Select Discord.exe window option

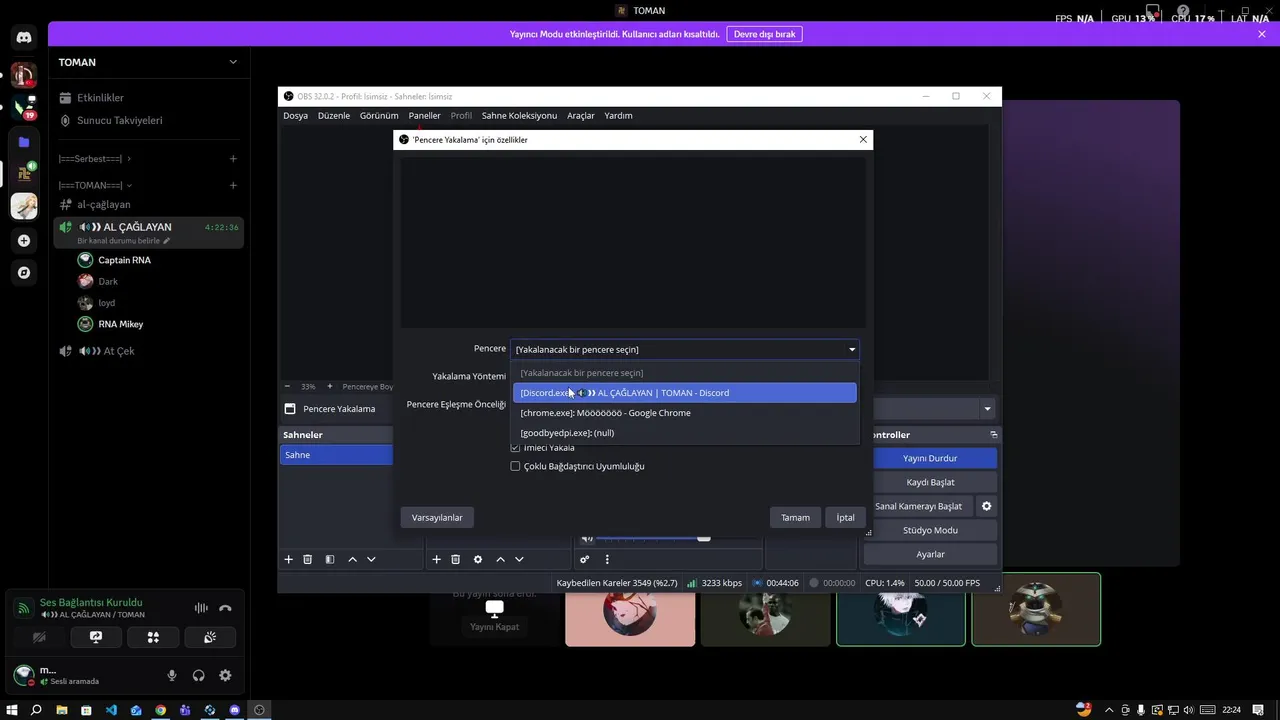point(685,393)
